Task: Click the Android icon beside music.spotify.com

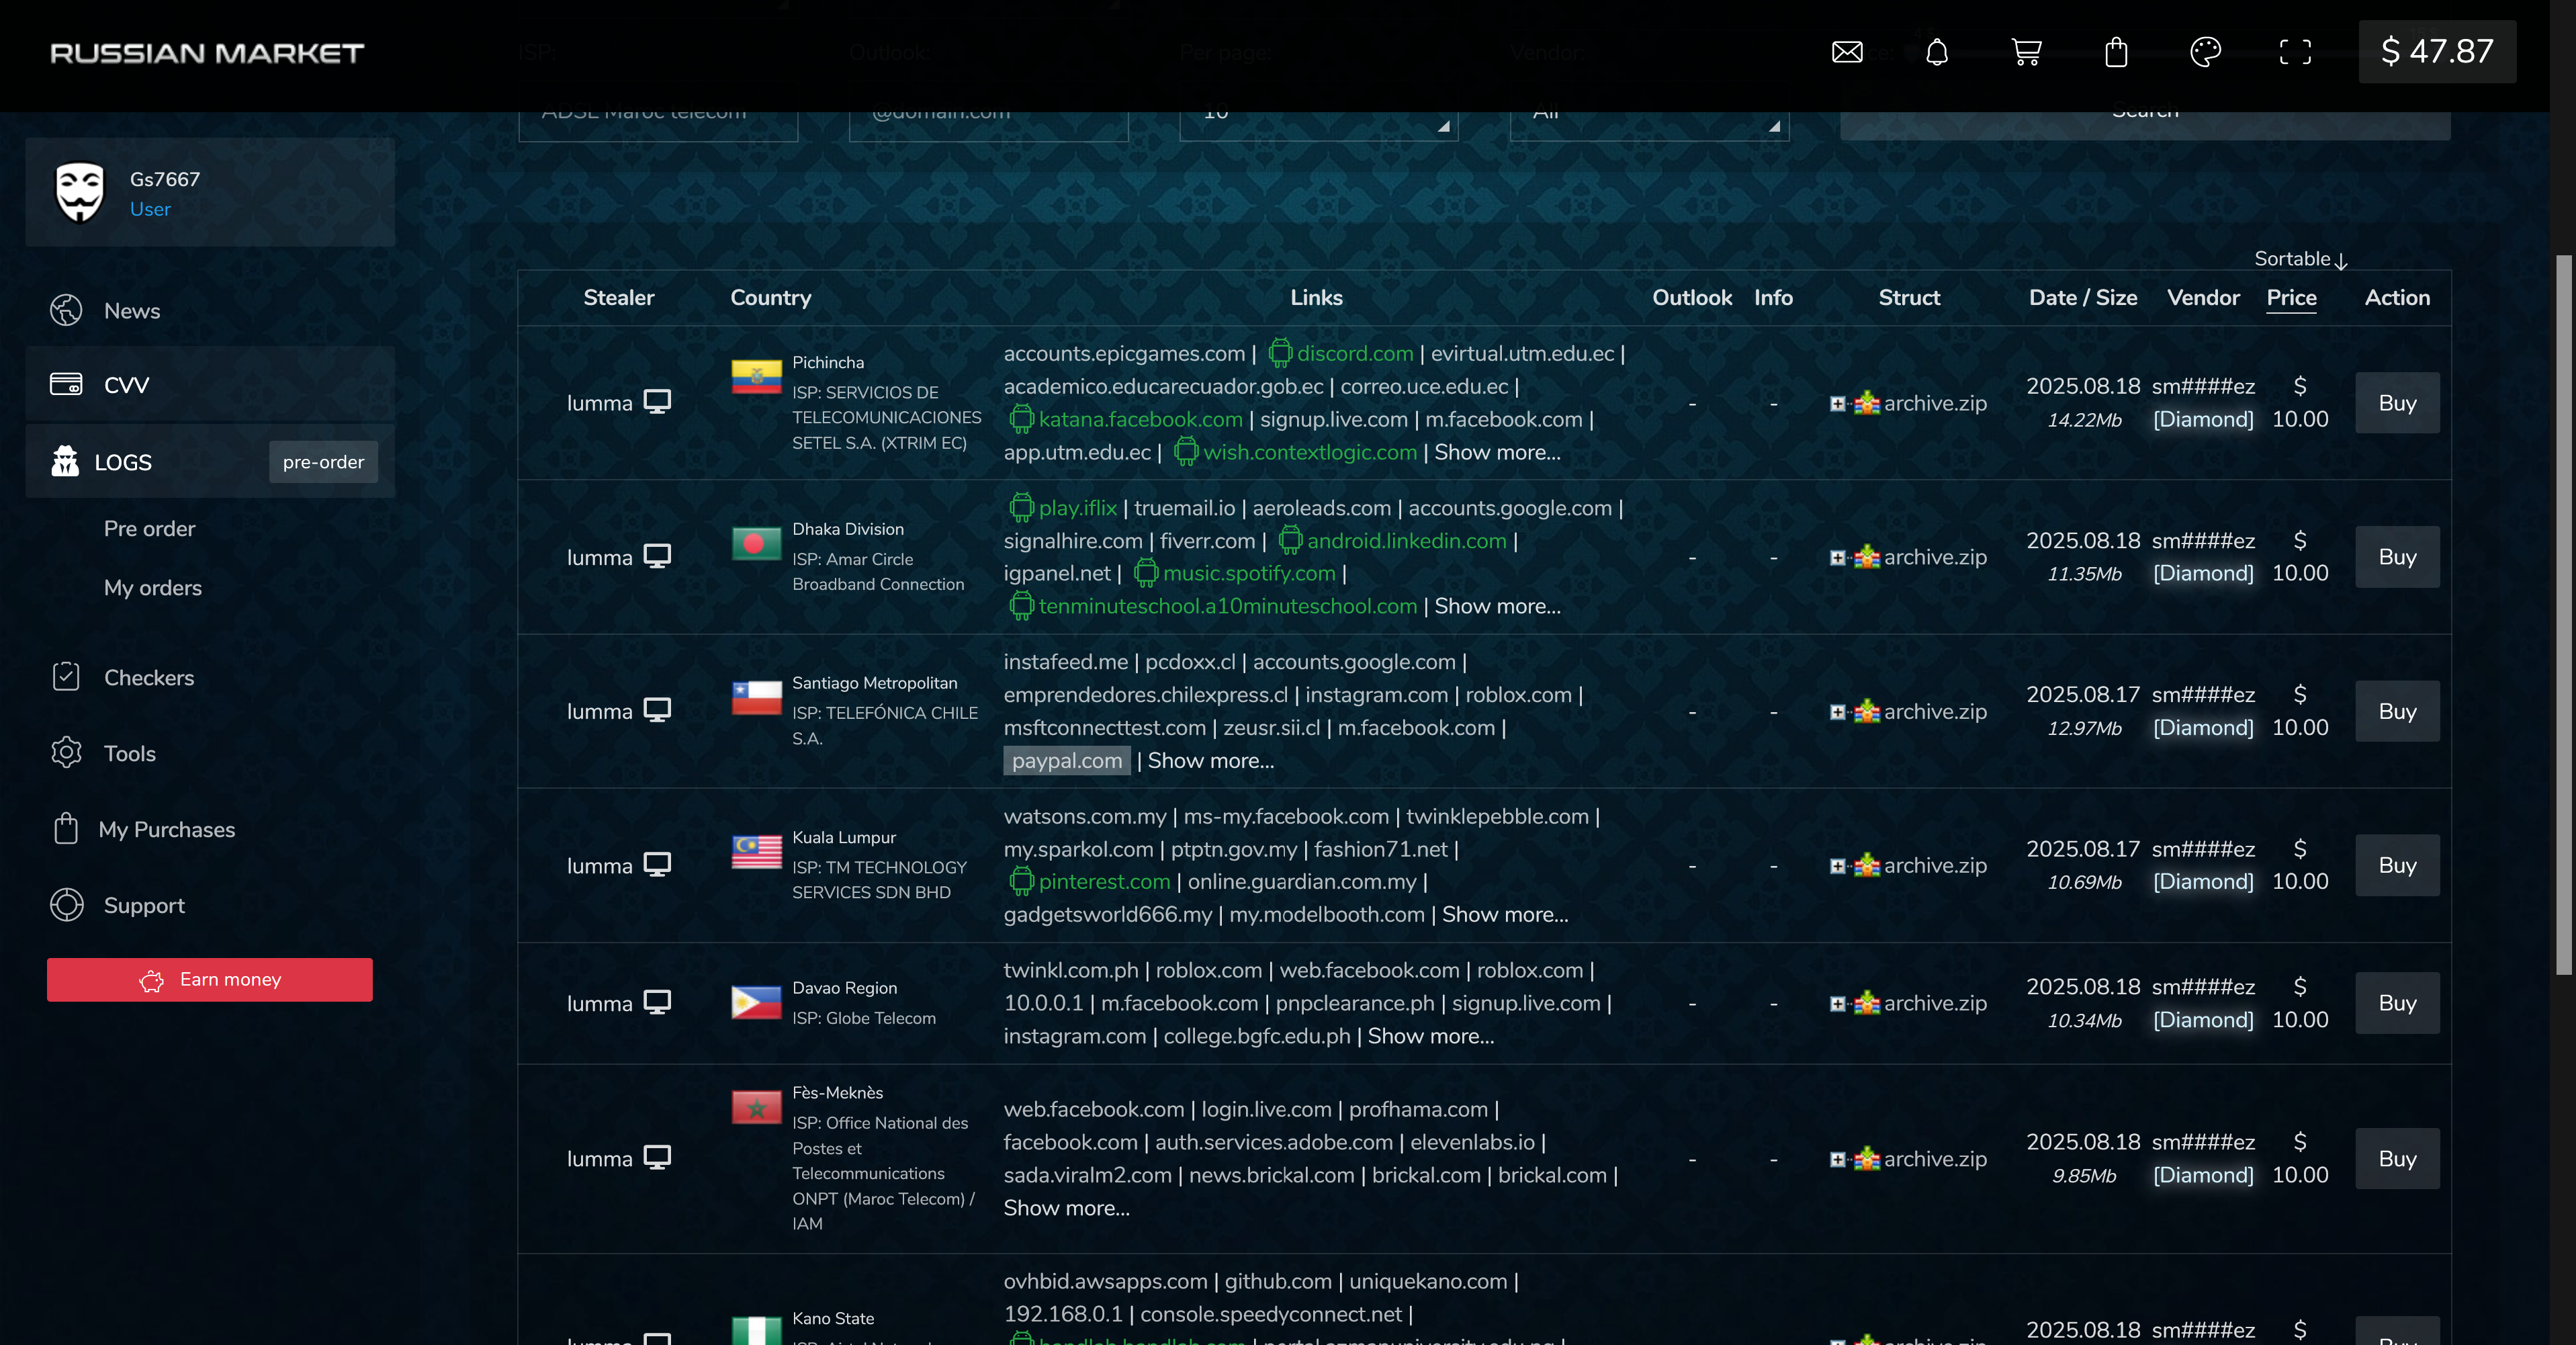Action: click(1145, 572)
